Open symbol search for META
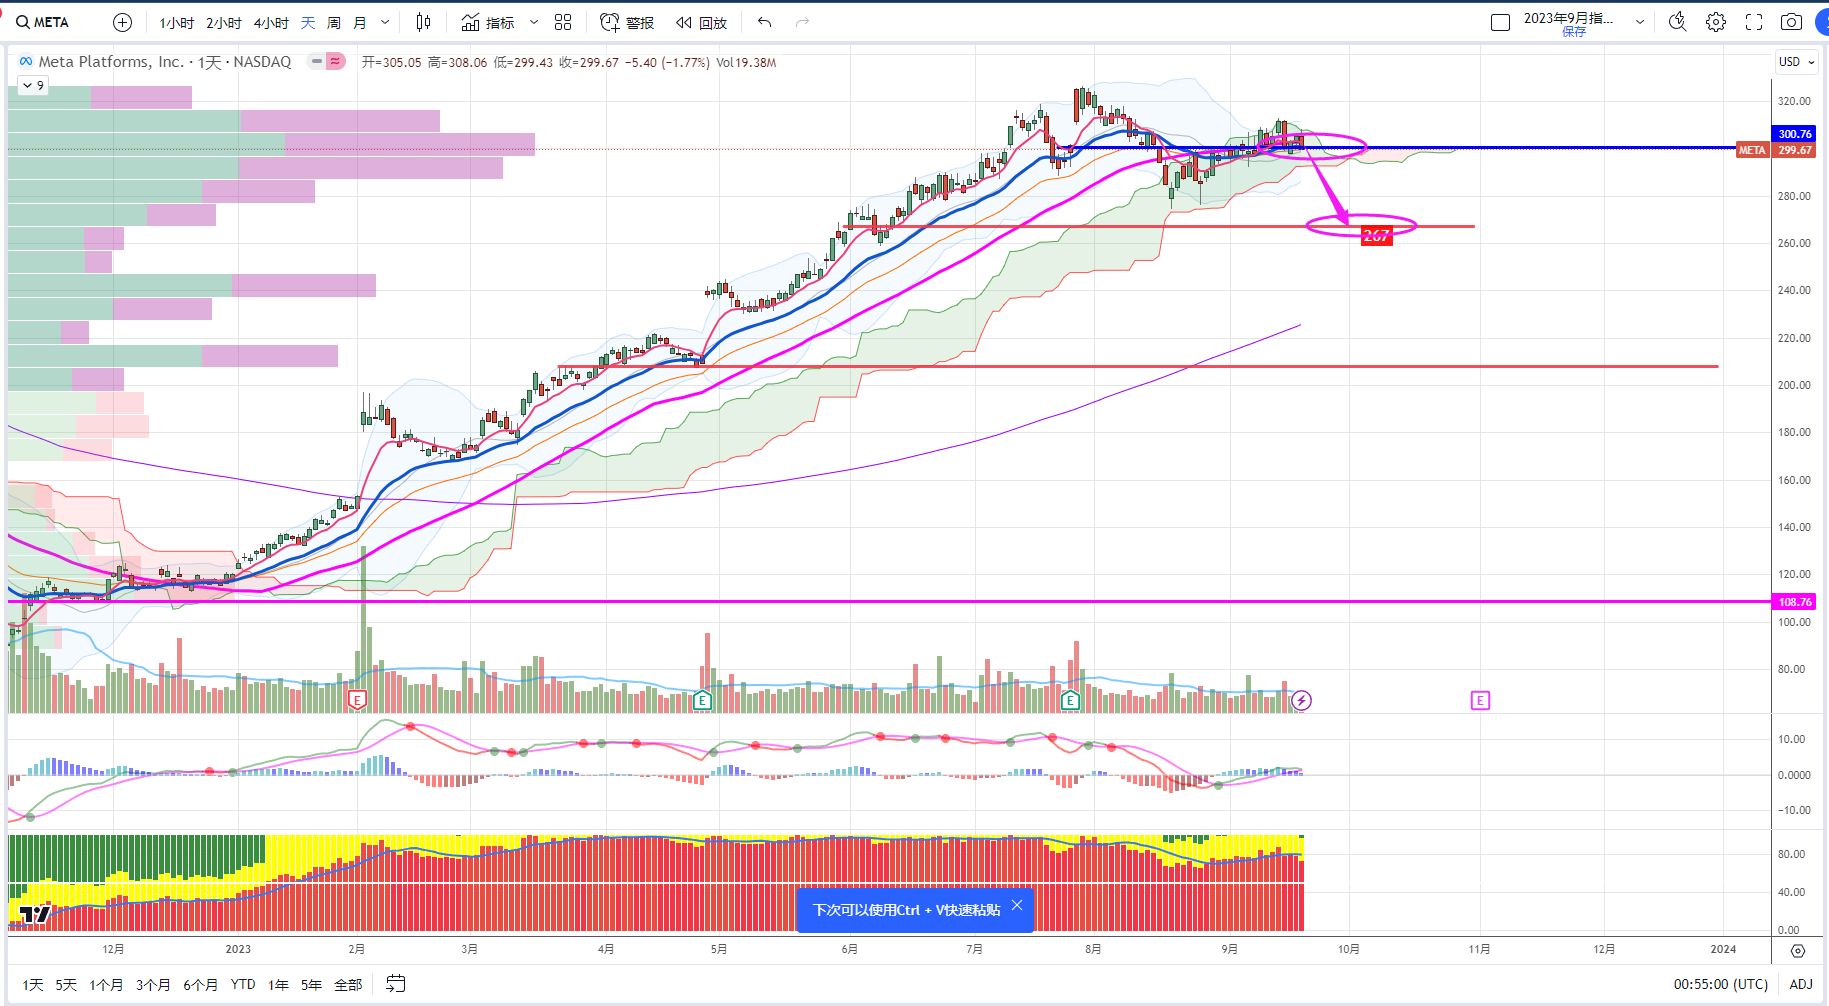Screen dimensions: 1829x1006 click(x=43, y=22)
